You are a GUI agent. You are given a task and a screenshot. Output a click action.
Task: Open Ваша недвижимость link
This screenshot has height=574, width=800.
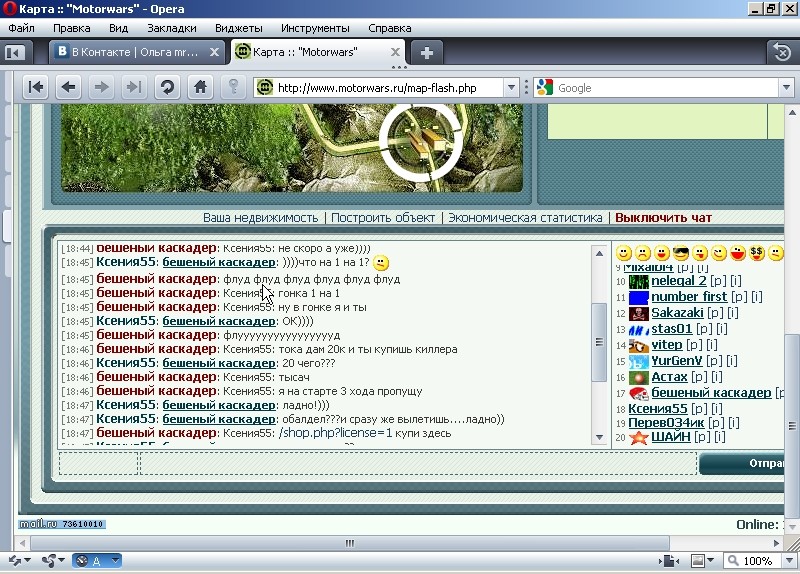tap(261, 218)
